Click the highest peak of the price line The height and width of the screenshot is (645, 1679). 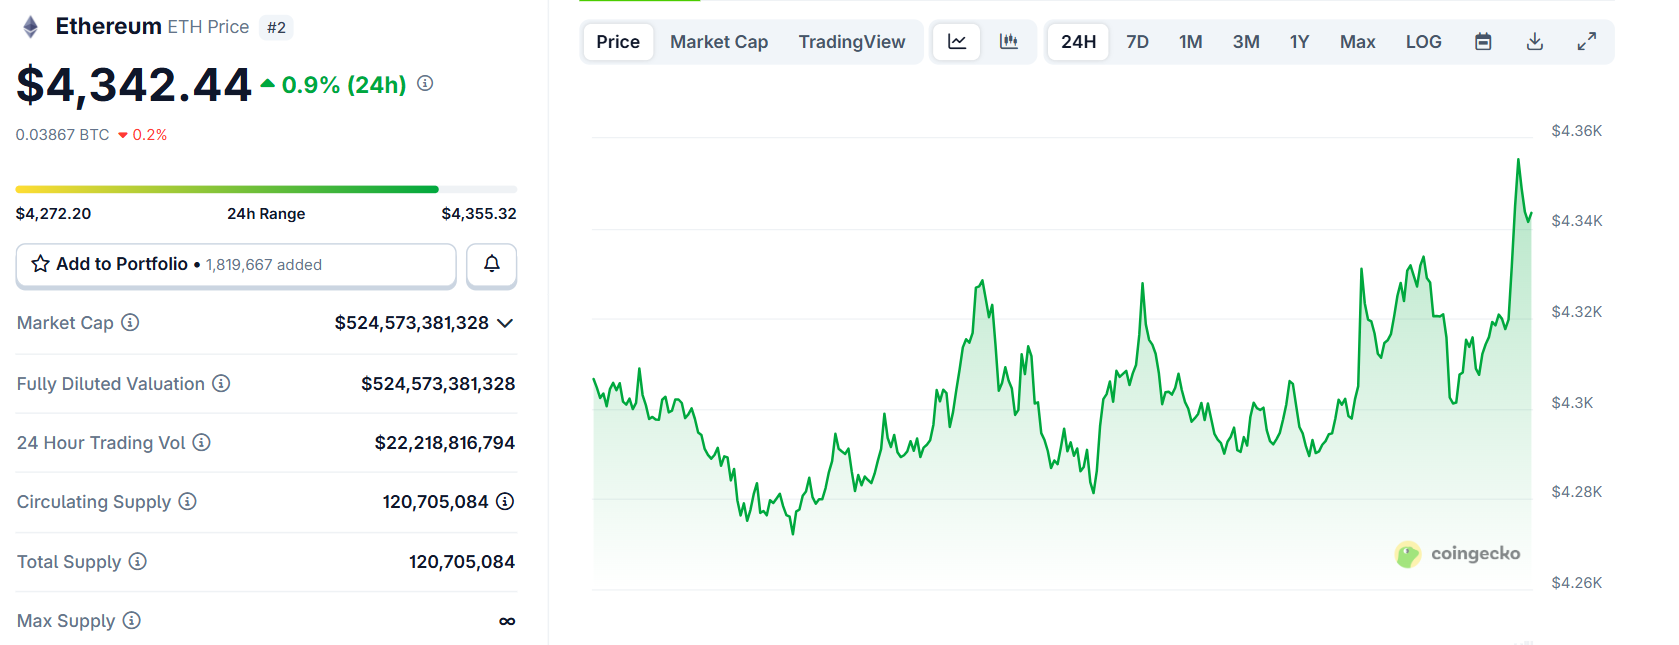coord(1518,160)
